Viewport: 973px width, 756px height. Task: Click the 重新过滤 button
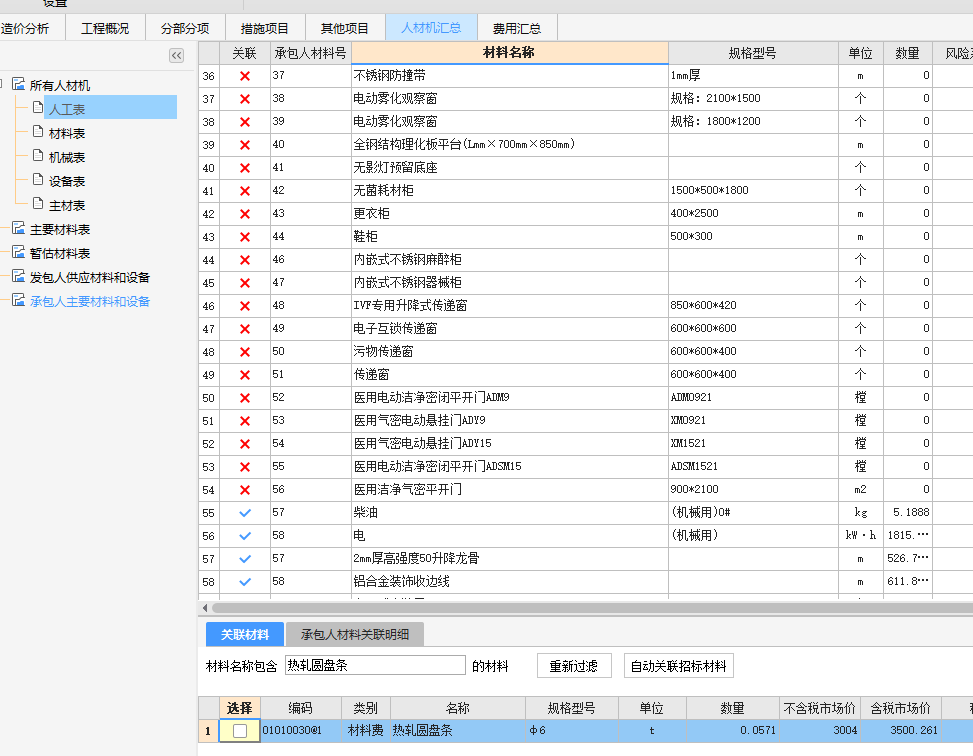click(x=574, y=666)
